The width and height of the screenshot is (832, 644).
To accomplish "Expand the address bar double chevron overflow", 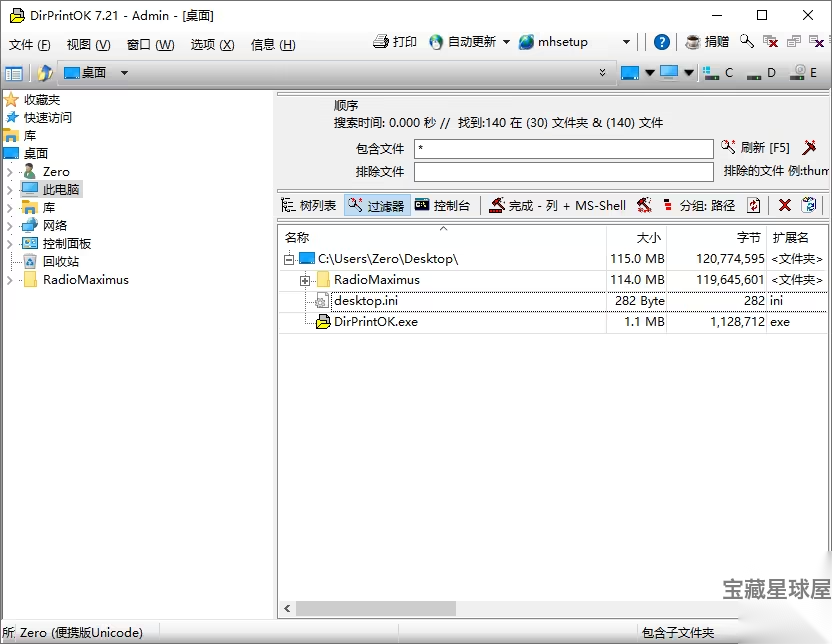I will [602, 73].
